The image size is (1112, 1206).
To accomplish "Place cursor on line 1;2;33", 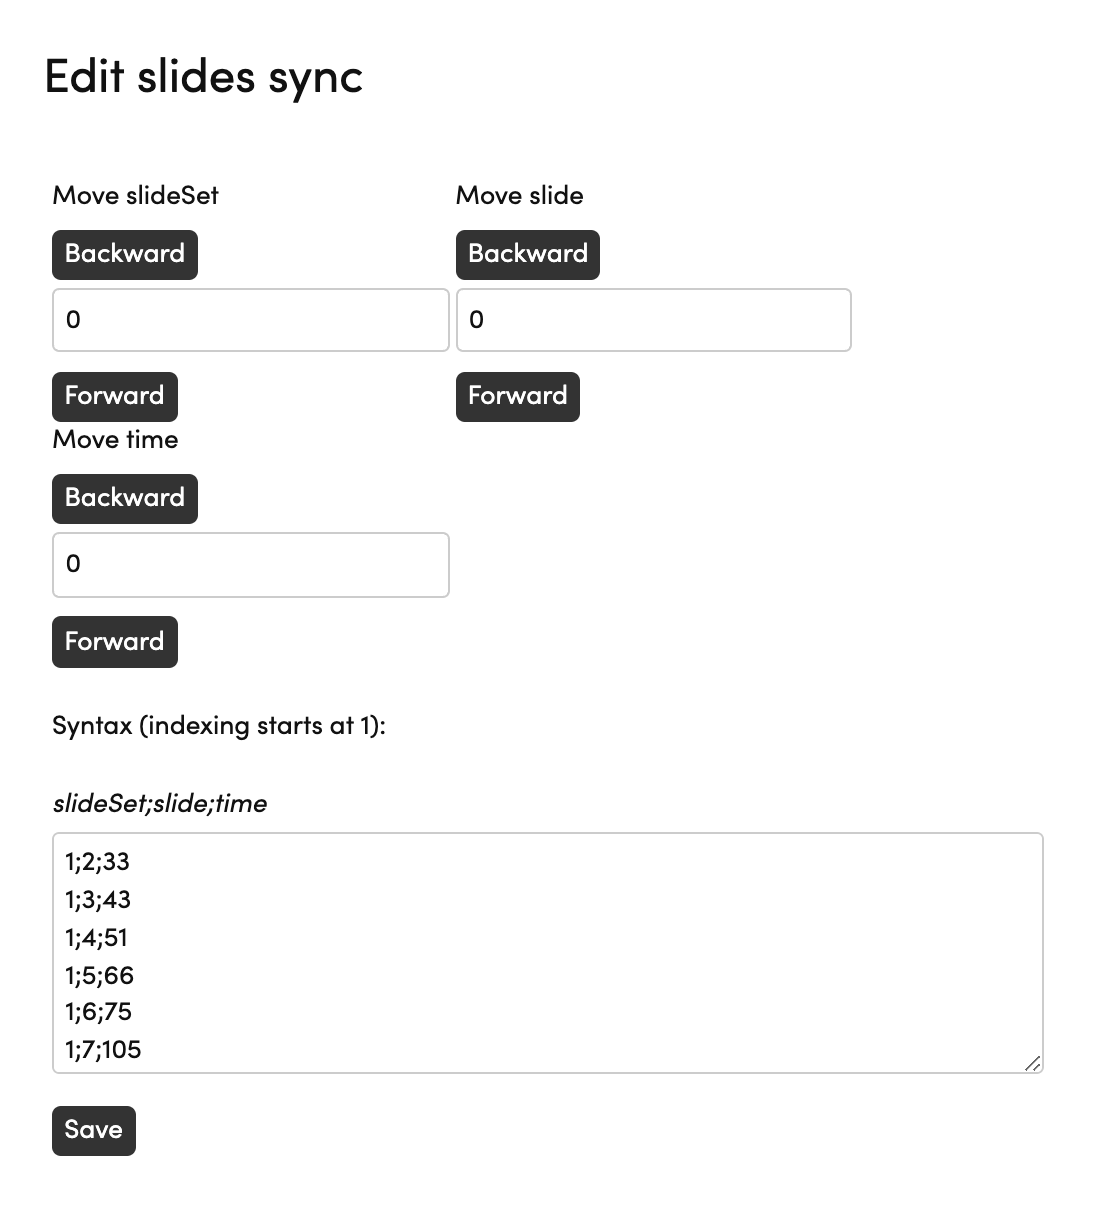I will 97,861.
